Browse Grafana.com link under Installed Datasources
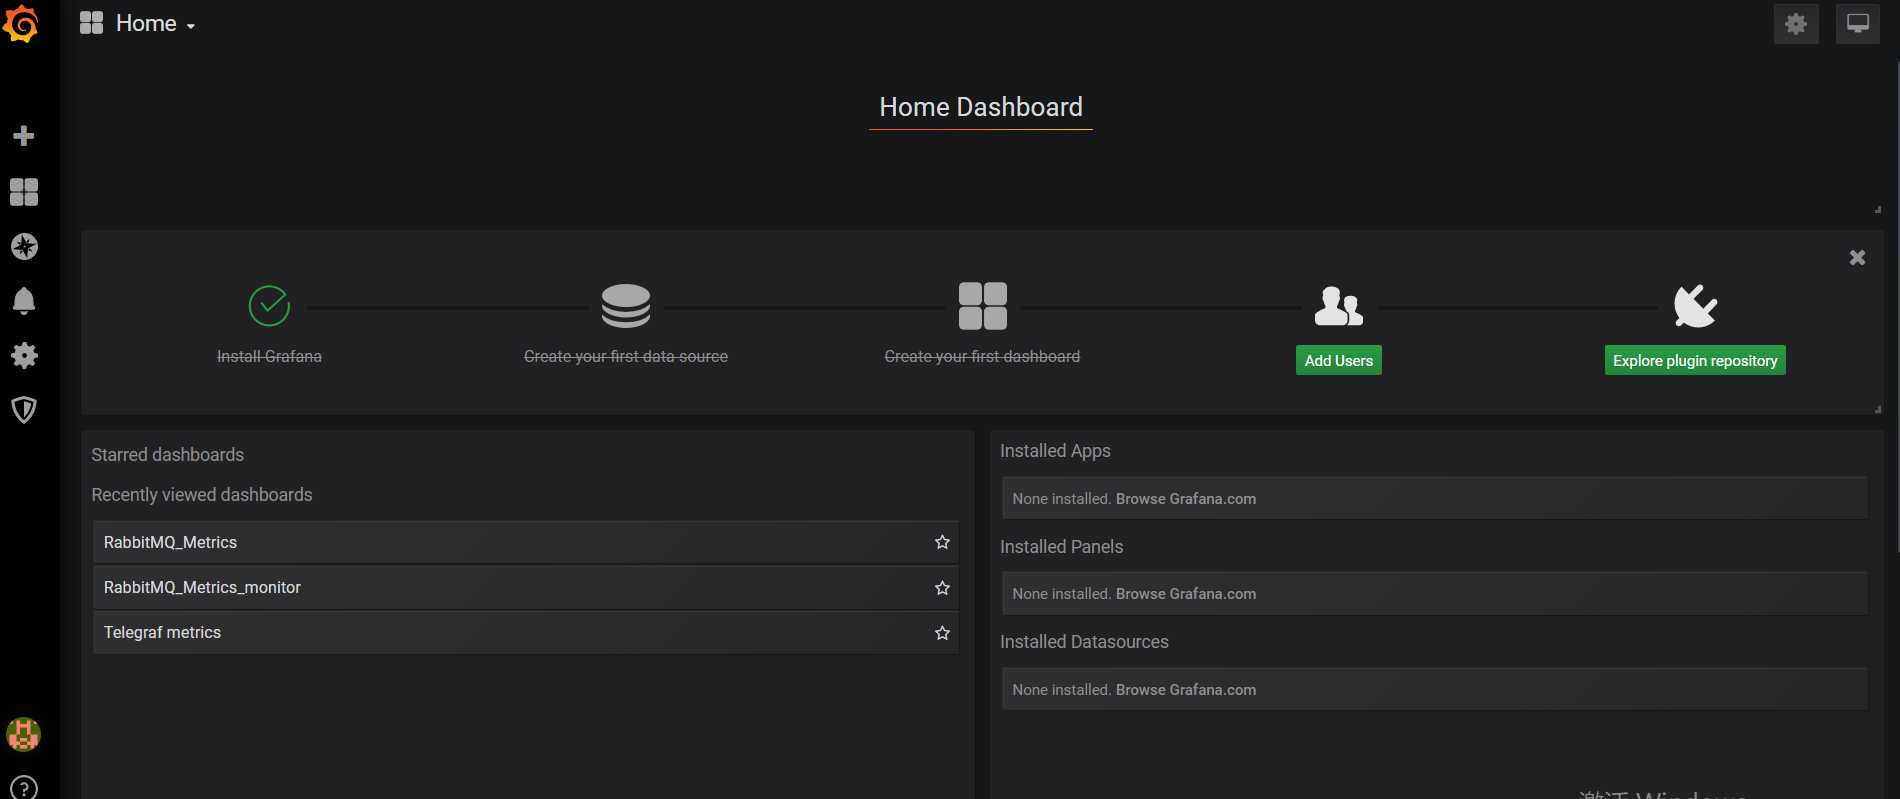The height and width of the screenshot is (799, 1900). 1185,690
